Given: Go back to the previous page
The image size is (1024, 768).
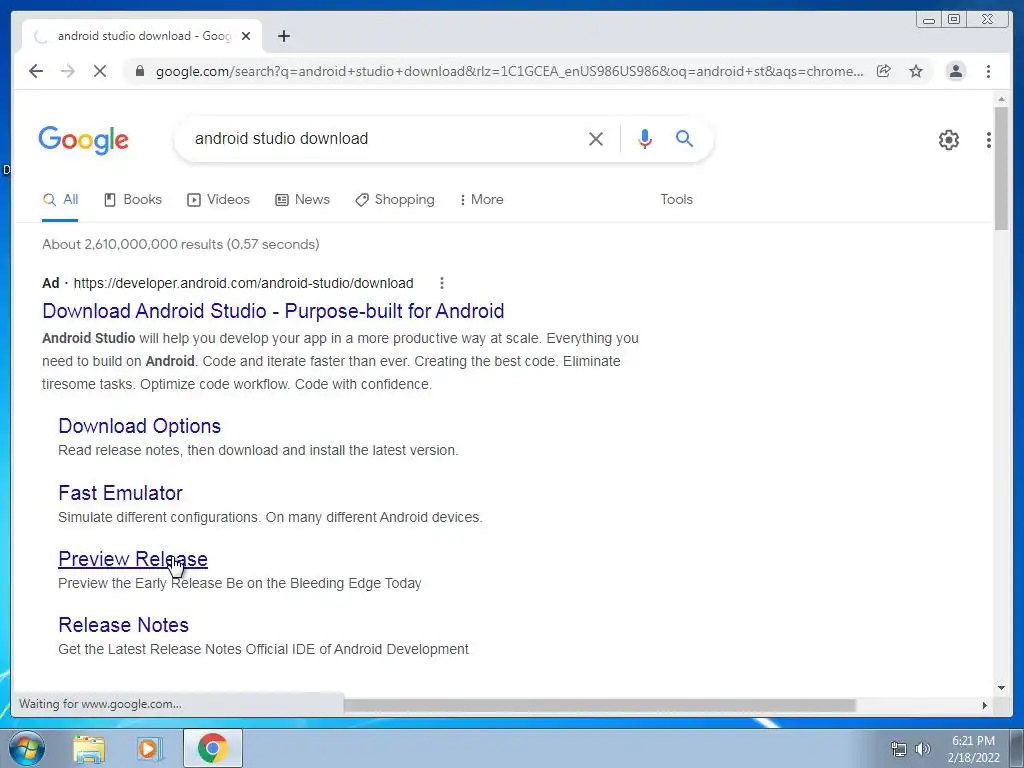Looking at the screenshot, I should [36, 71].
